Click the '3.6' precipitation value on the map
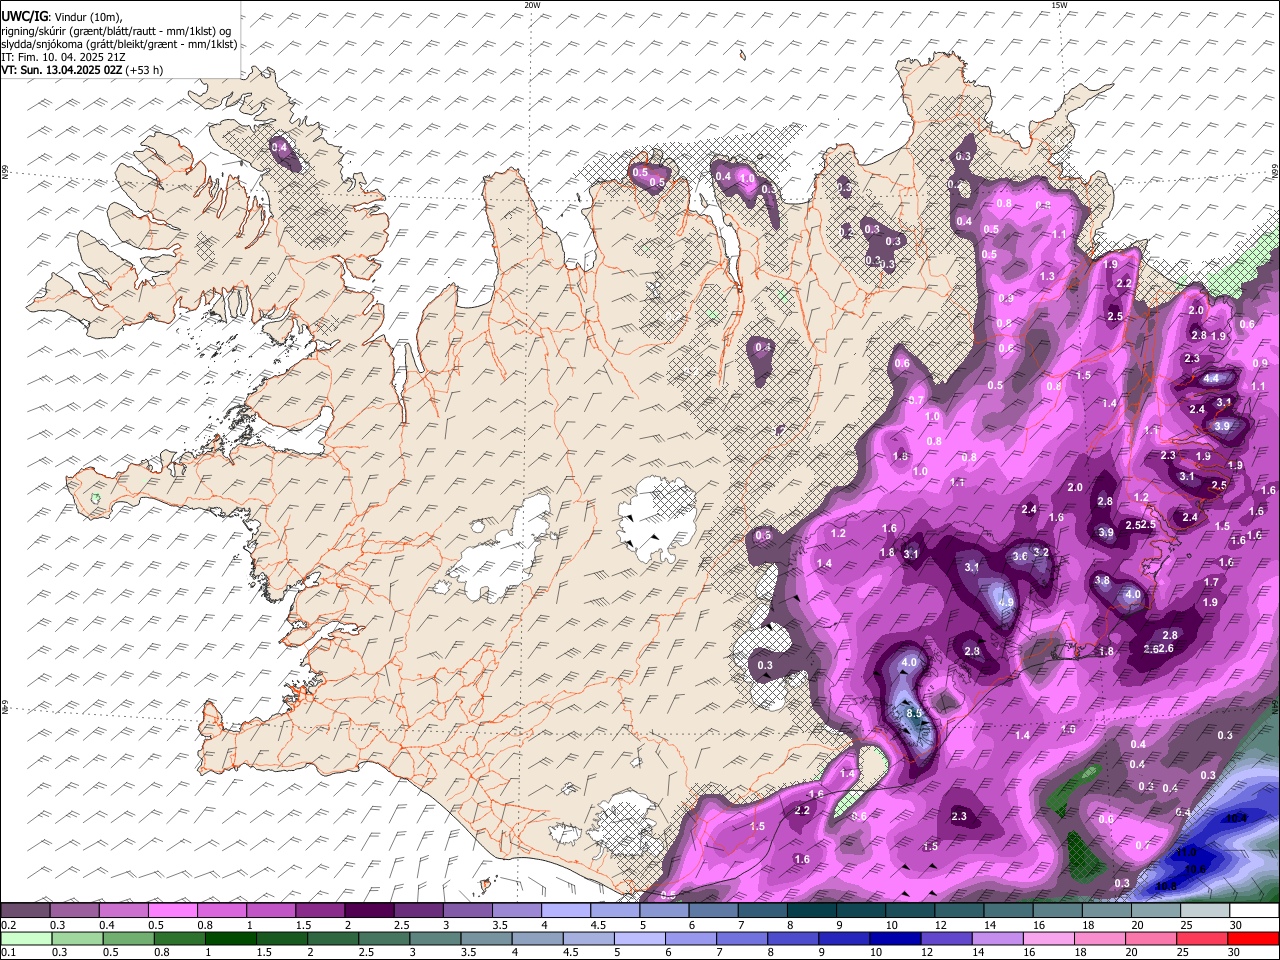1280x960 pixels. [1020, 556]
